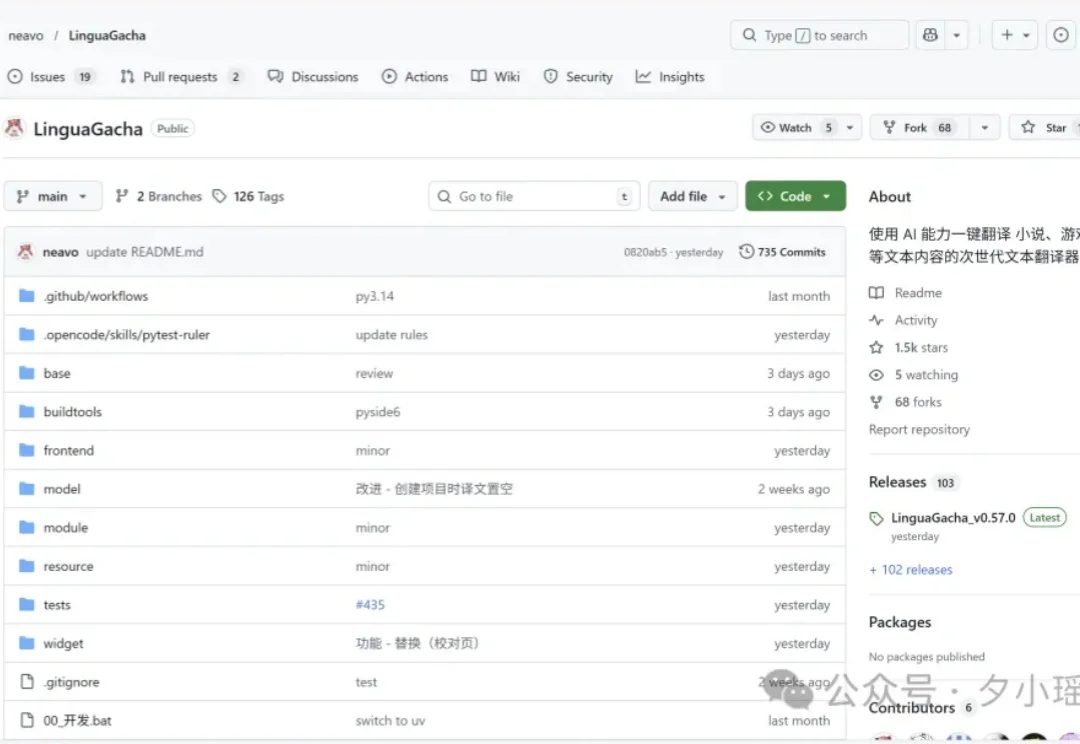Open the Security shield icon
1080x744 pixels.
coord(550,76)
